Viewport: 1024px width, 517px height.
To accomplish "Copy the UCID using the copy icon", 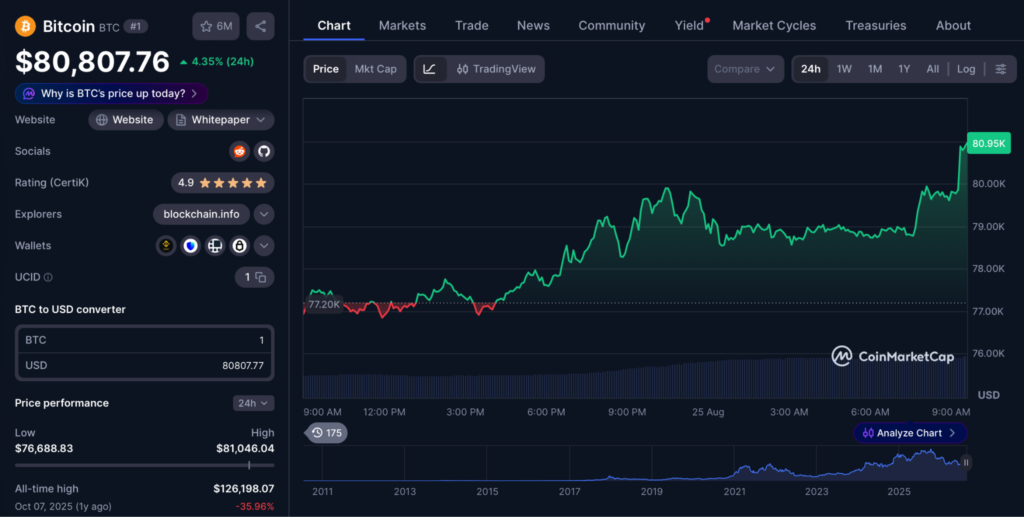I will tap(261, 277).
